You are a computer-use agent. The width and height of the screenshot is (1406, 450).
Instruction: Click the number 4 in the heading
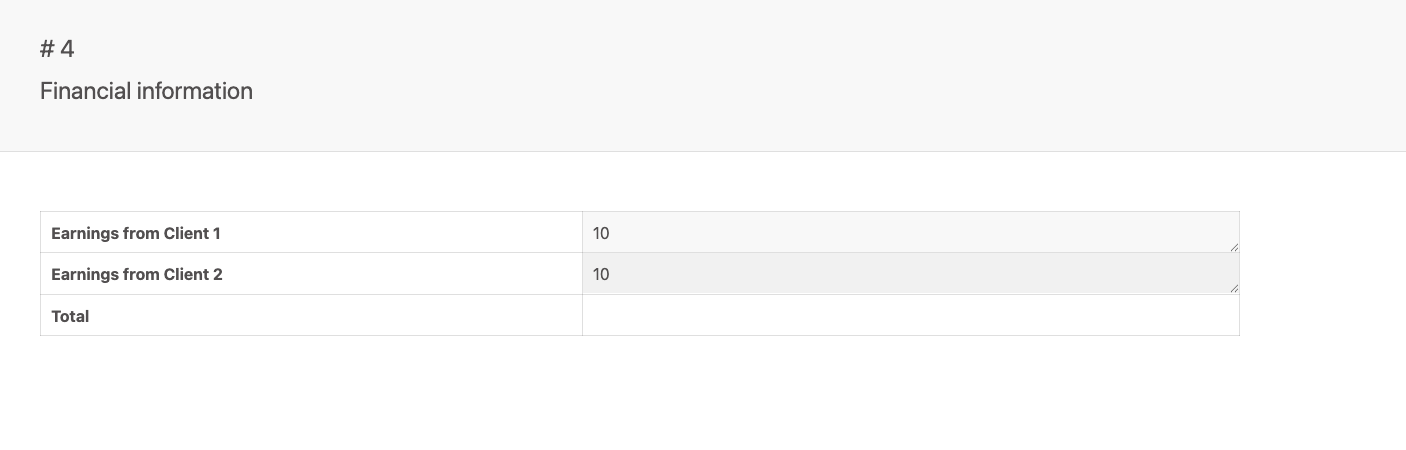(x=67, y=49)
